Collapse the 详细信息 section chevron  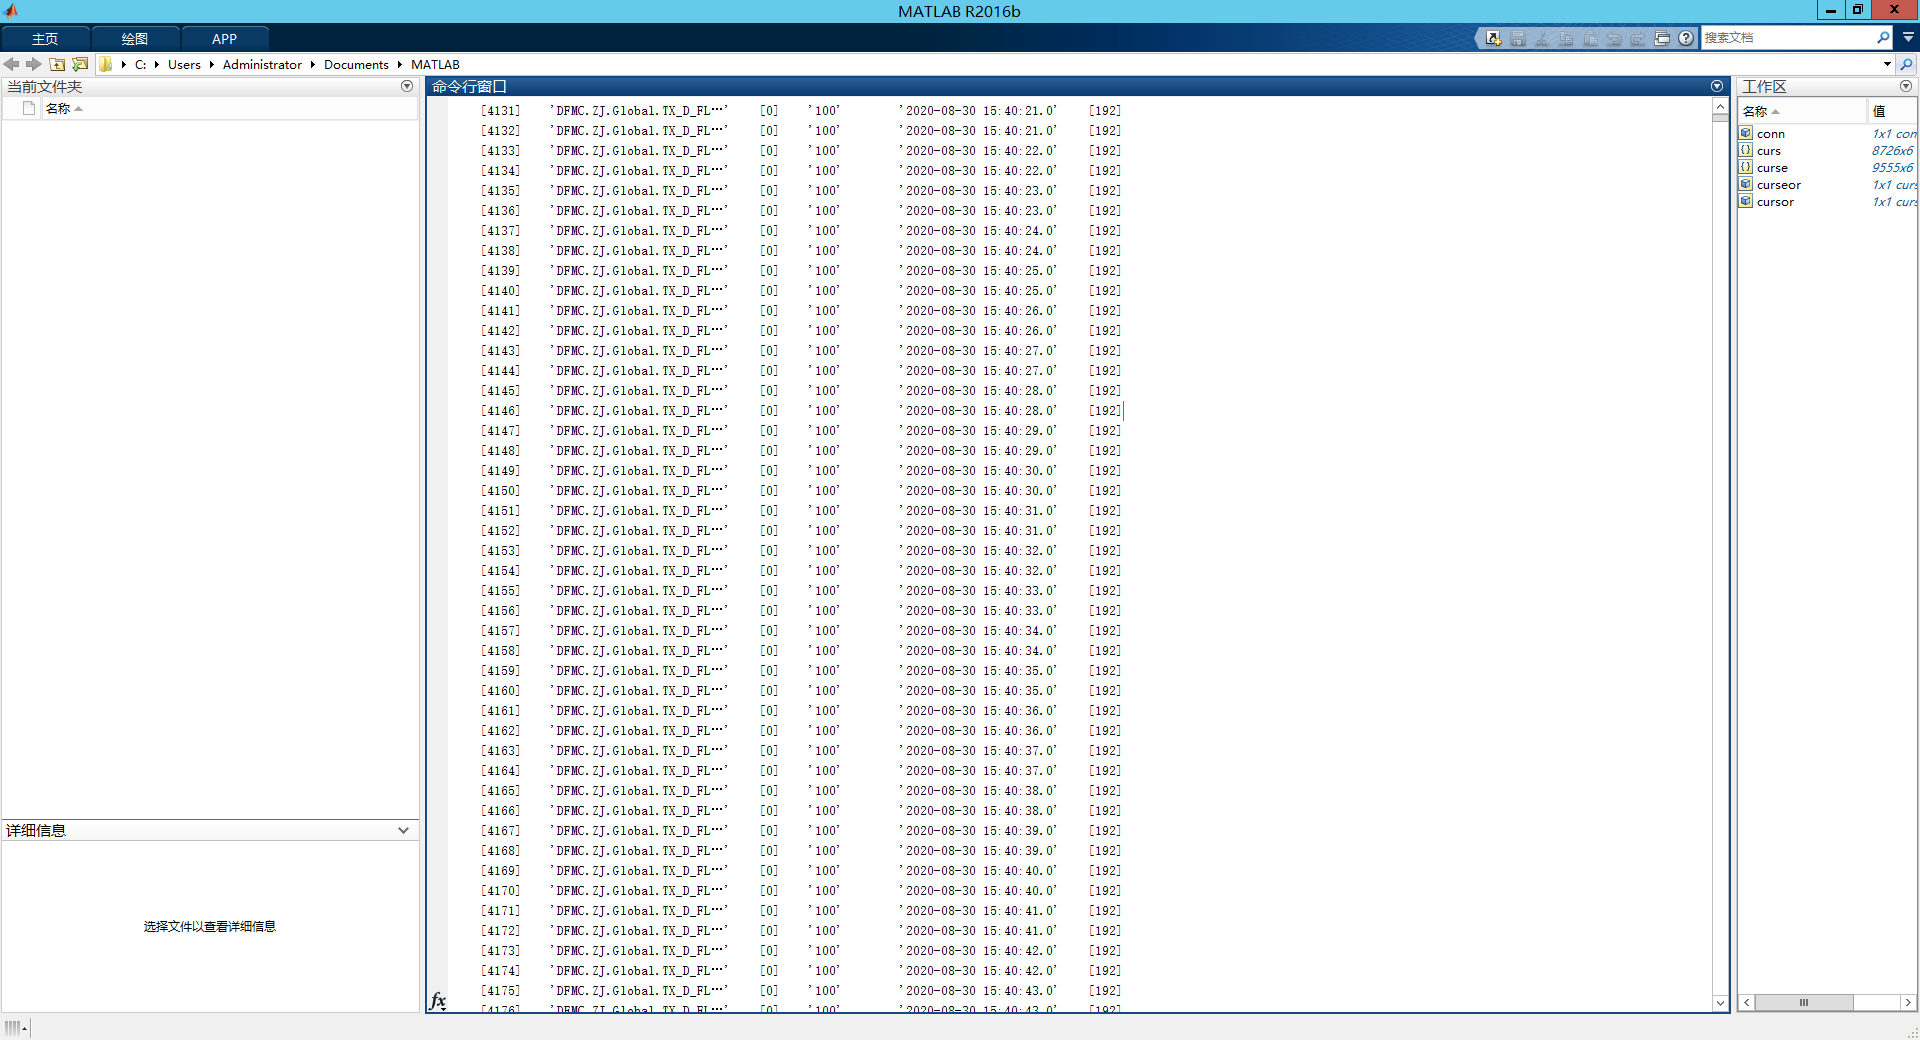[x=403, y=830]
